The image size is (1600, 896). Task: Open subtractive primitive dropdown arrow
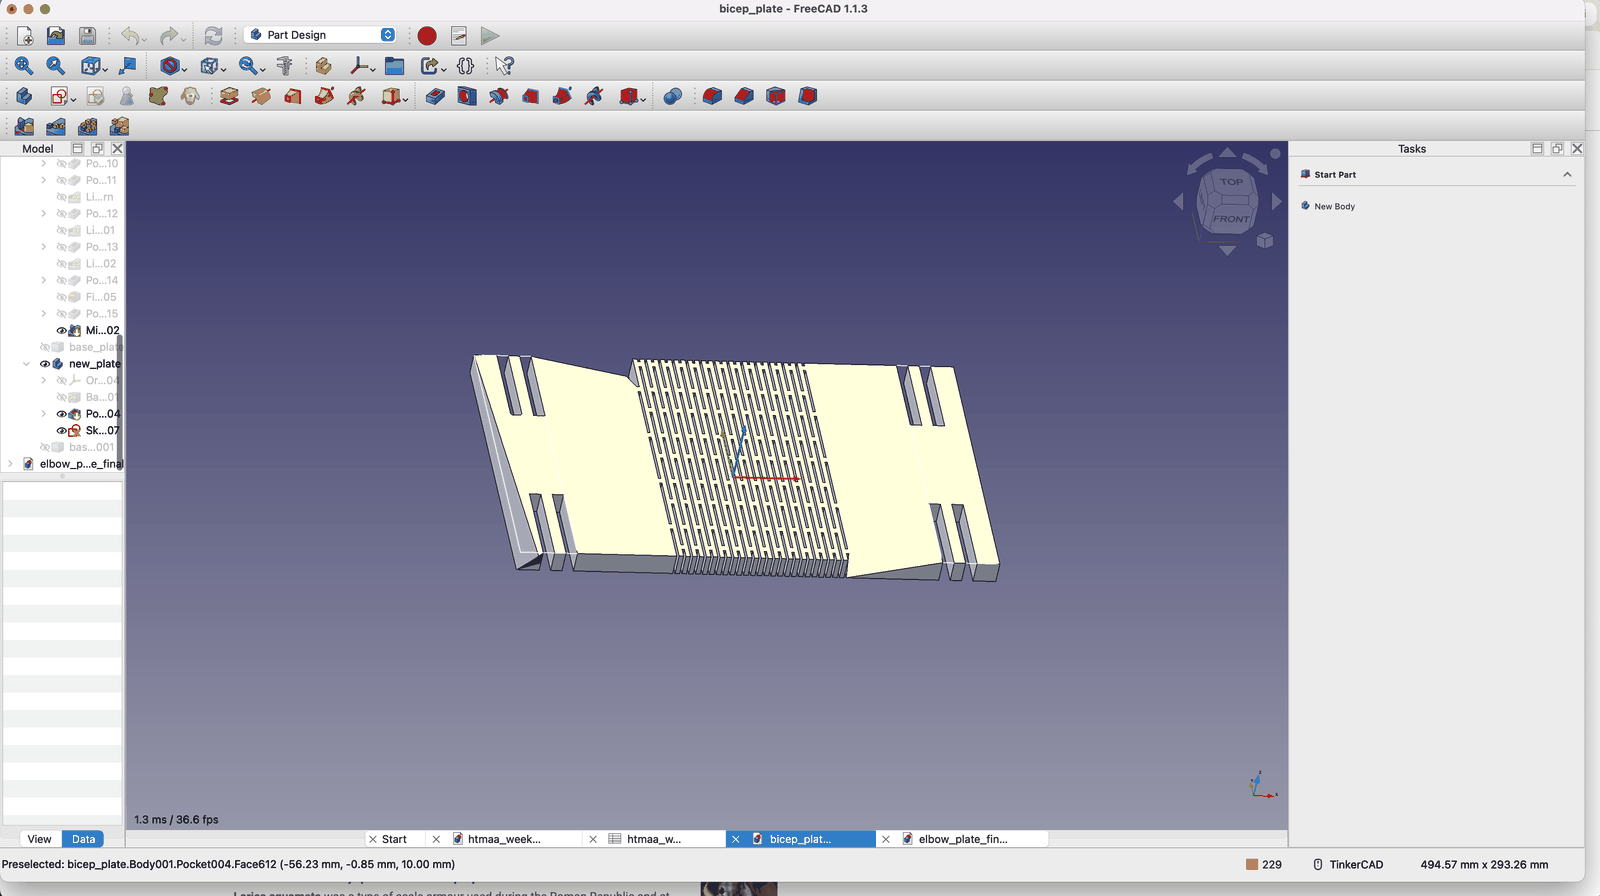pyautogui.click(x=643, y=99)
